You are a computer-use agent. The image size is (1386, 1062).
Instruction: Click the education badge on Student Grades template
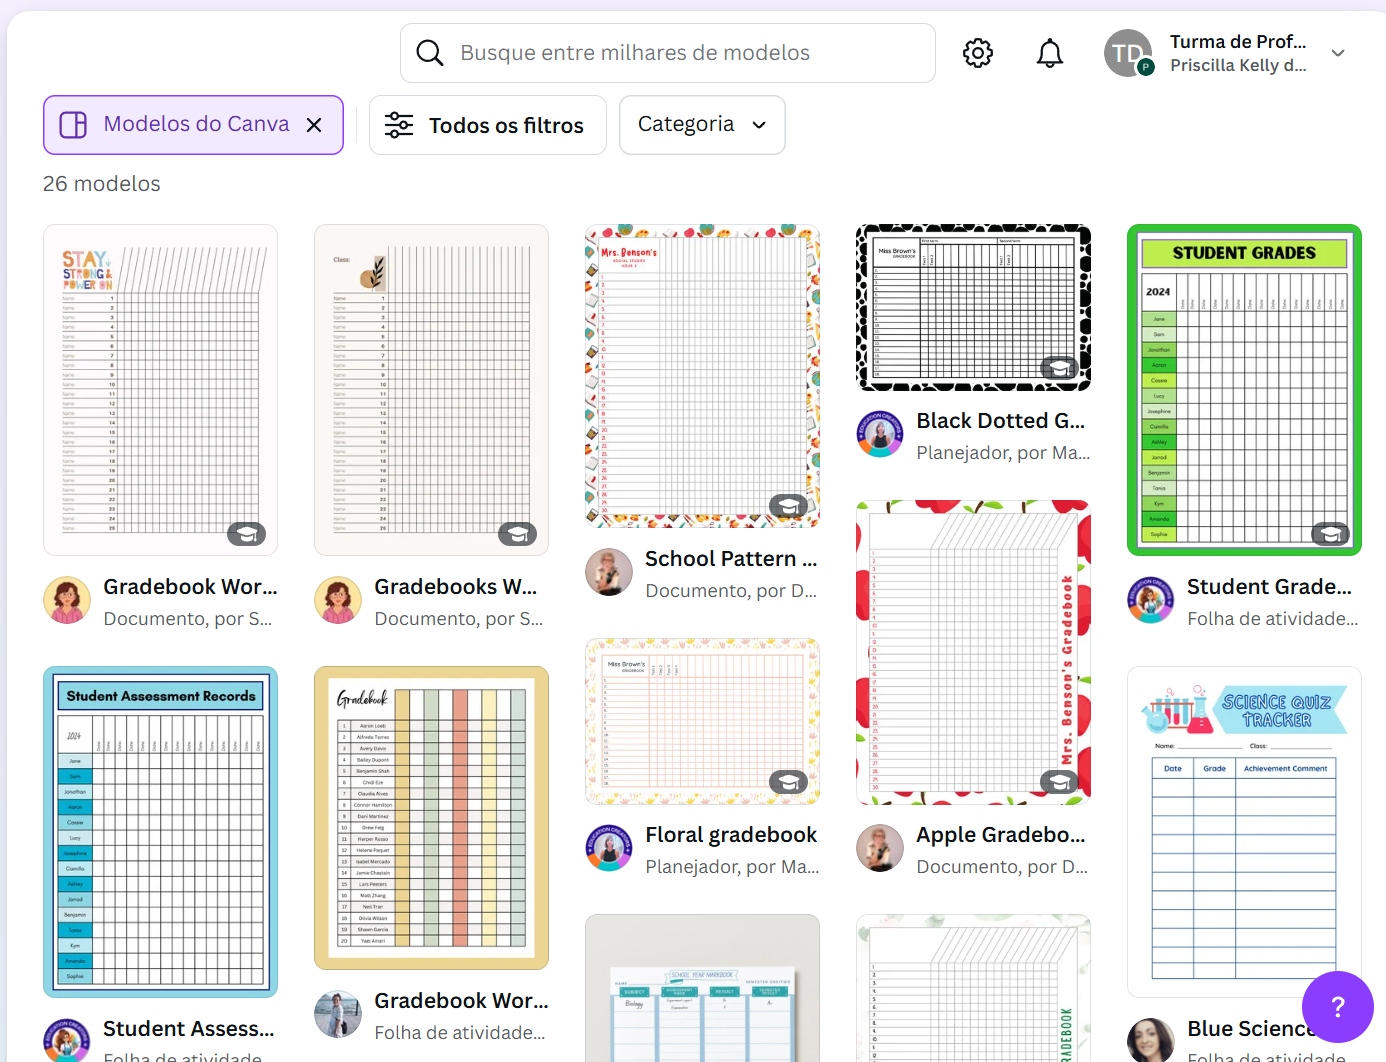click(x=1331, y=534)
